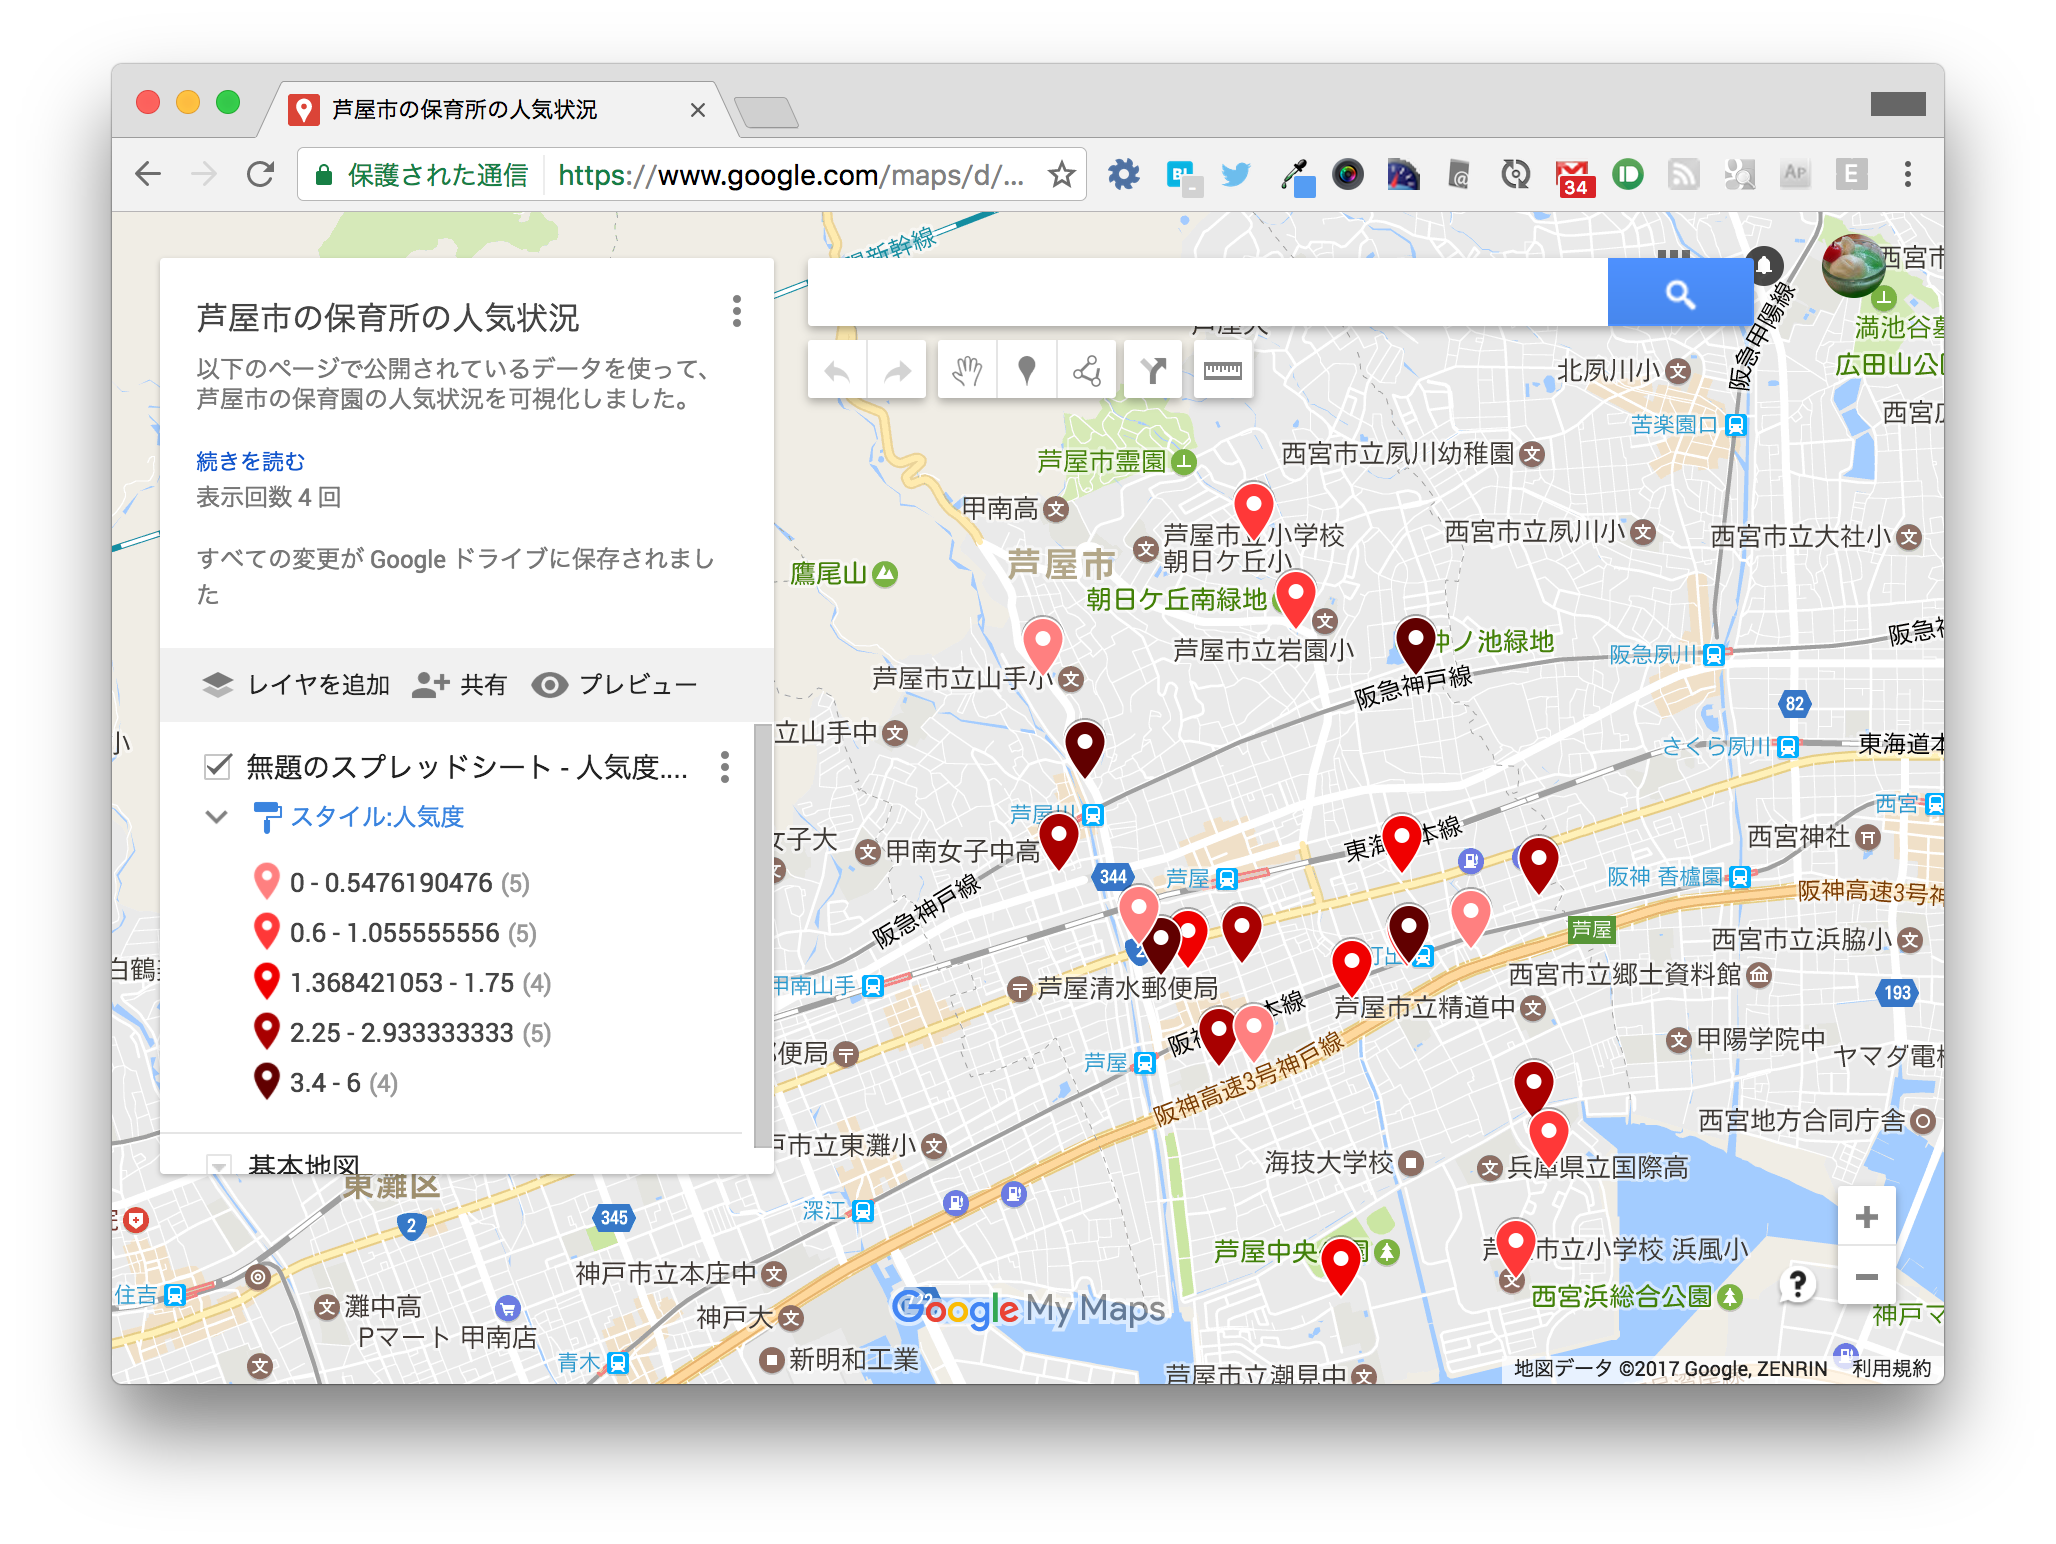Click the green circular ID extension icon
The image size is (2056, 1544).
click(1627, 175)
